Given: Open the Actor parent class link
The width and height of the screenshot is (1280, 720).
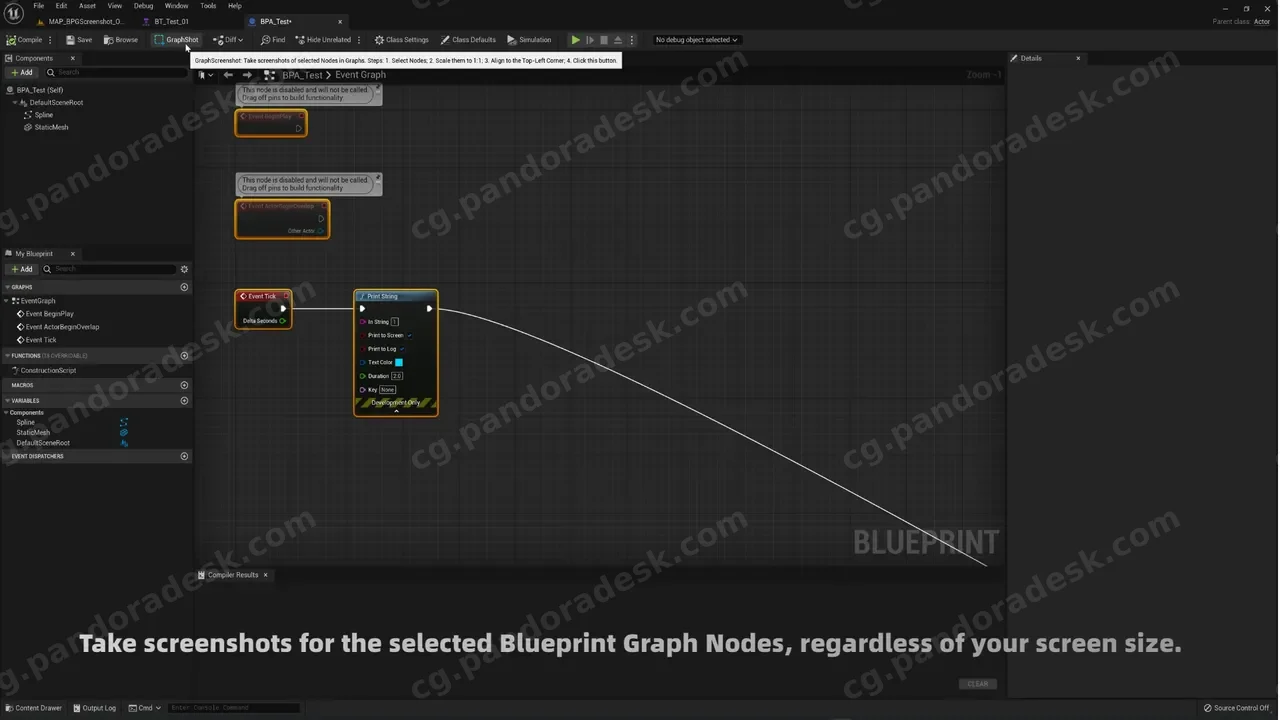Looking at the screenshot, I should click(1260, 21).
